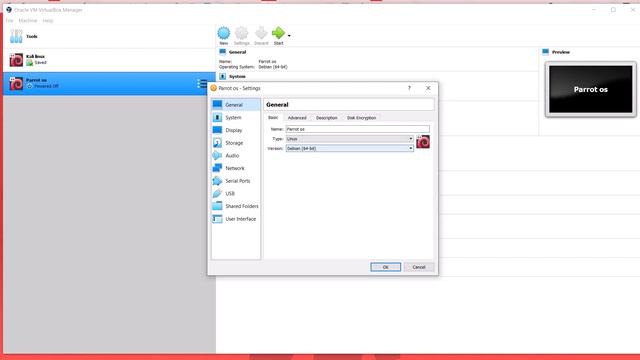
Task: Maximize the VirtualBox Manager window
Action: (x=613, y=9)
